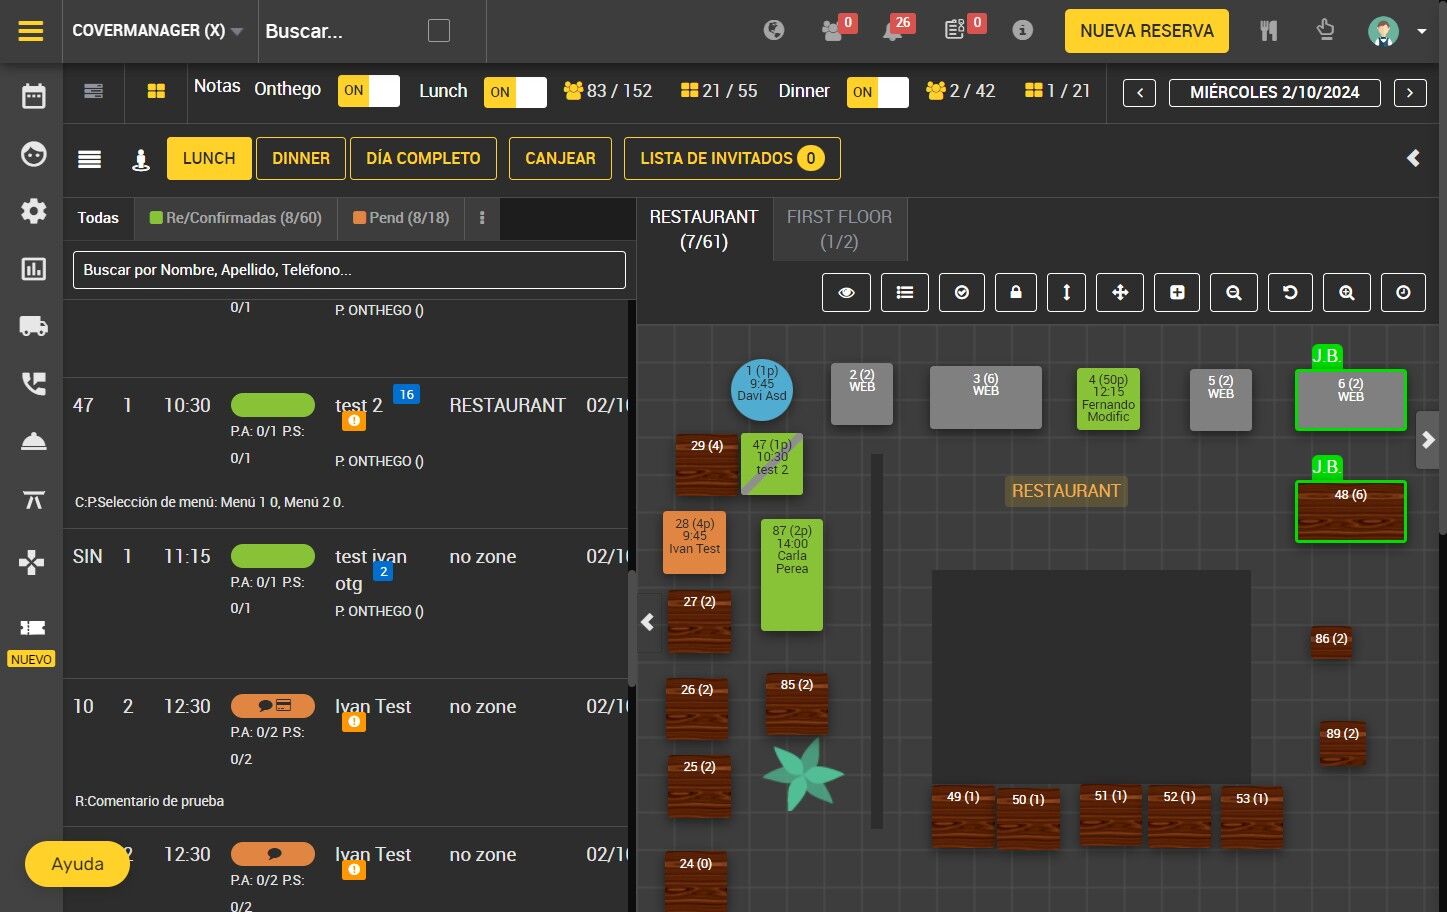Screen dimensions: 1447x912
Task: Click the move tables cross-arrows icon
Action: pyautogui.click(x=1120, y=292)
